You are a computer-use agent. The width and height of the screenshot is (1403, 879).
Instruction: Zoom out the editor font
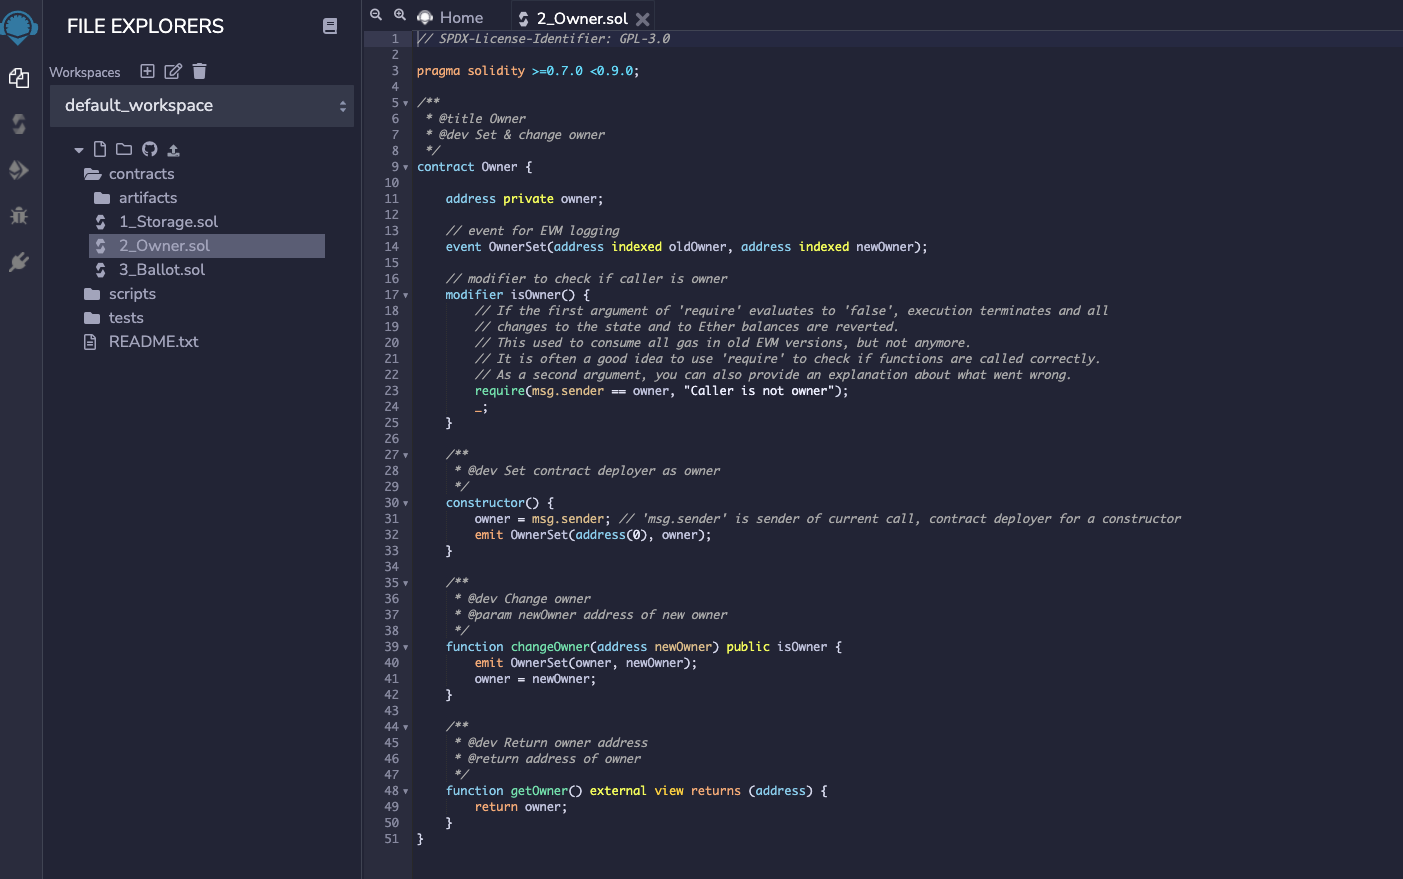376,15
